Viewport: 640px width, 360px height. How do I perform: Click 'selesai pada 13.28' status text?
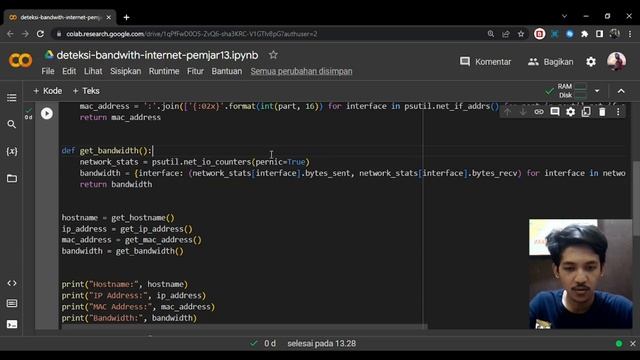point(322,344)
